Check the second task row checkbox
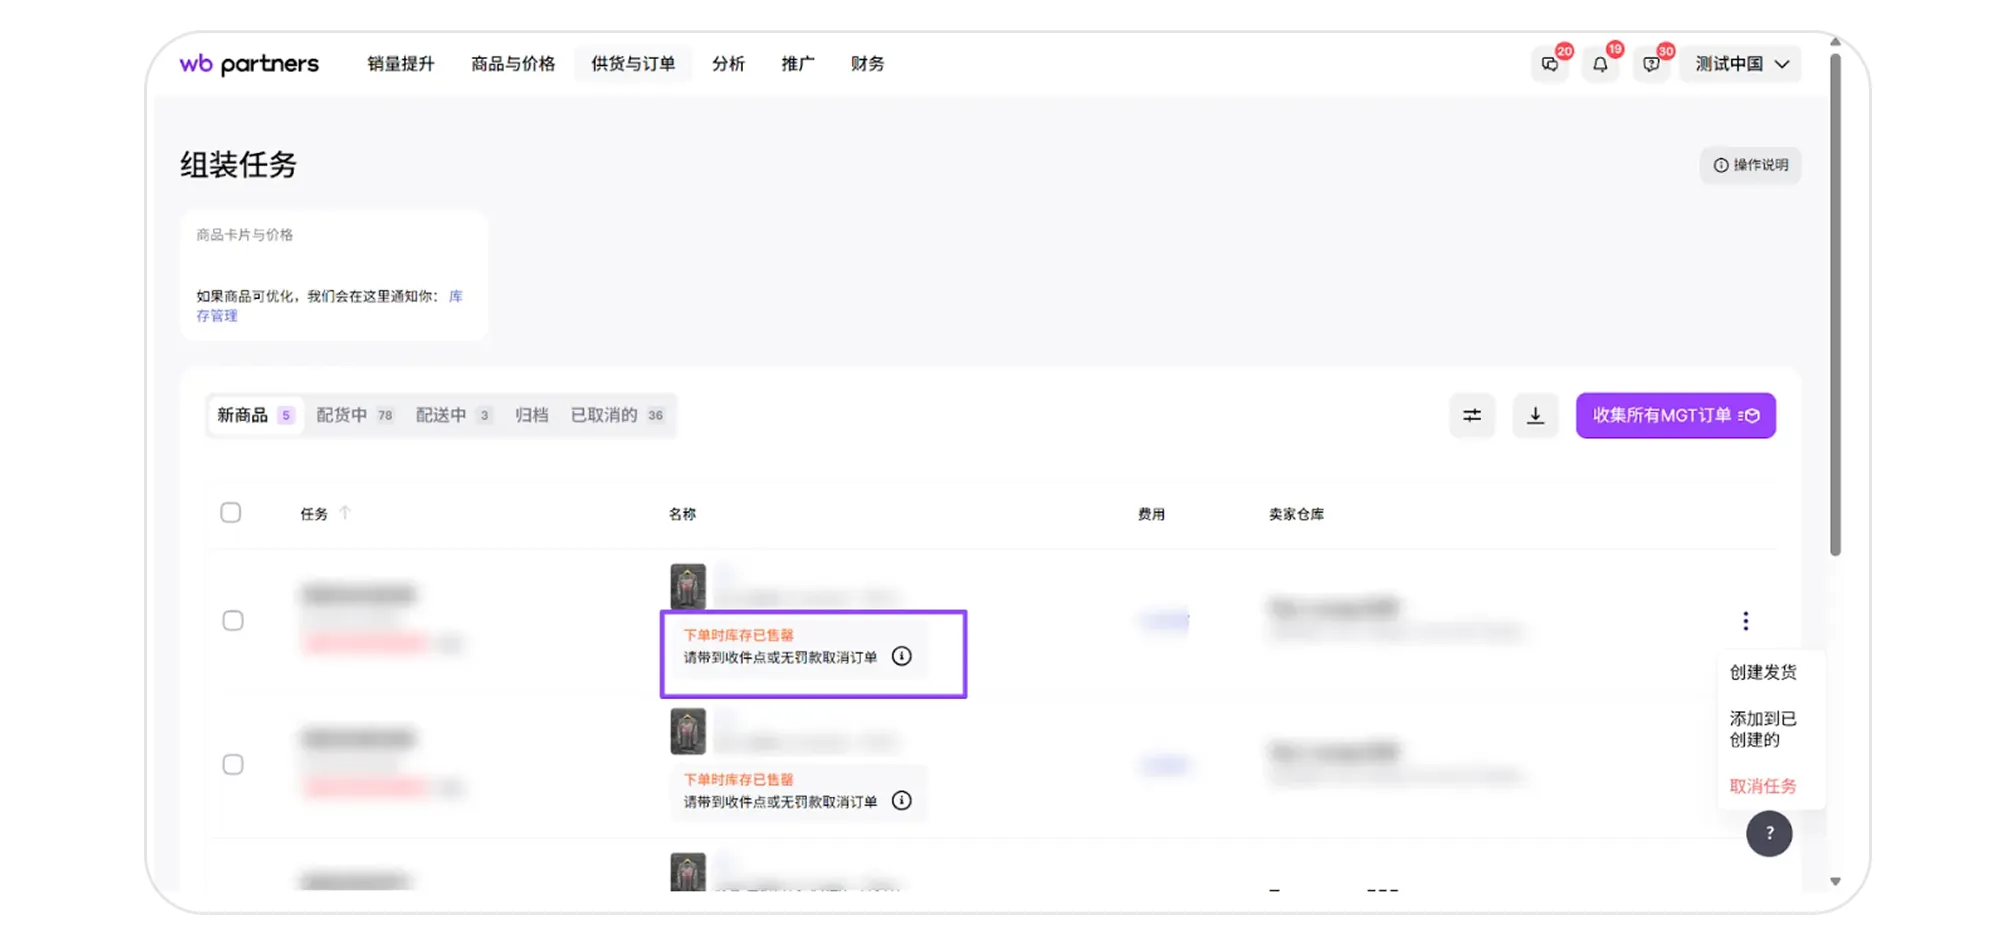 (233, 765)
